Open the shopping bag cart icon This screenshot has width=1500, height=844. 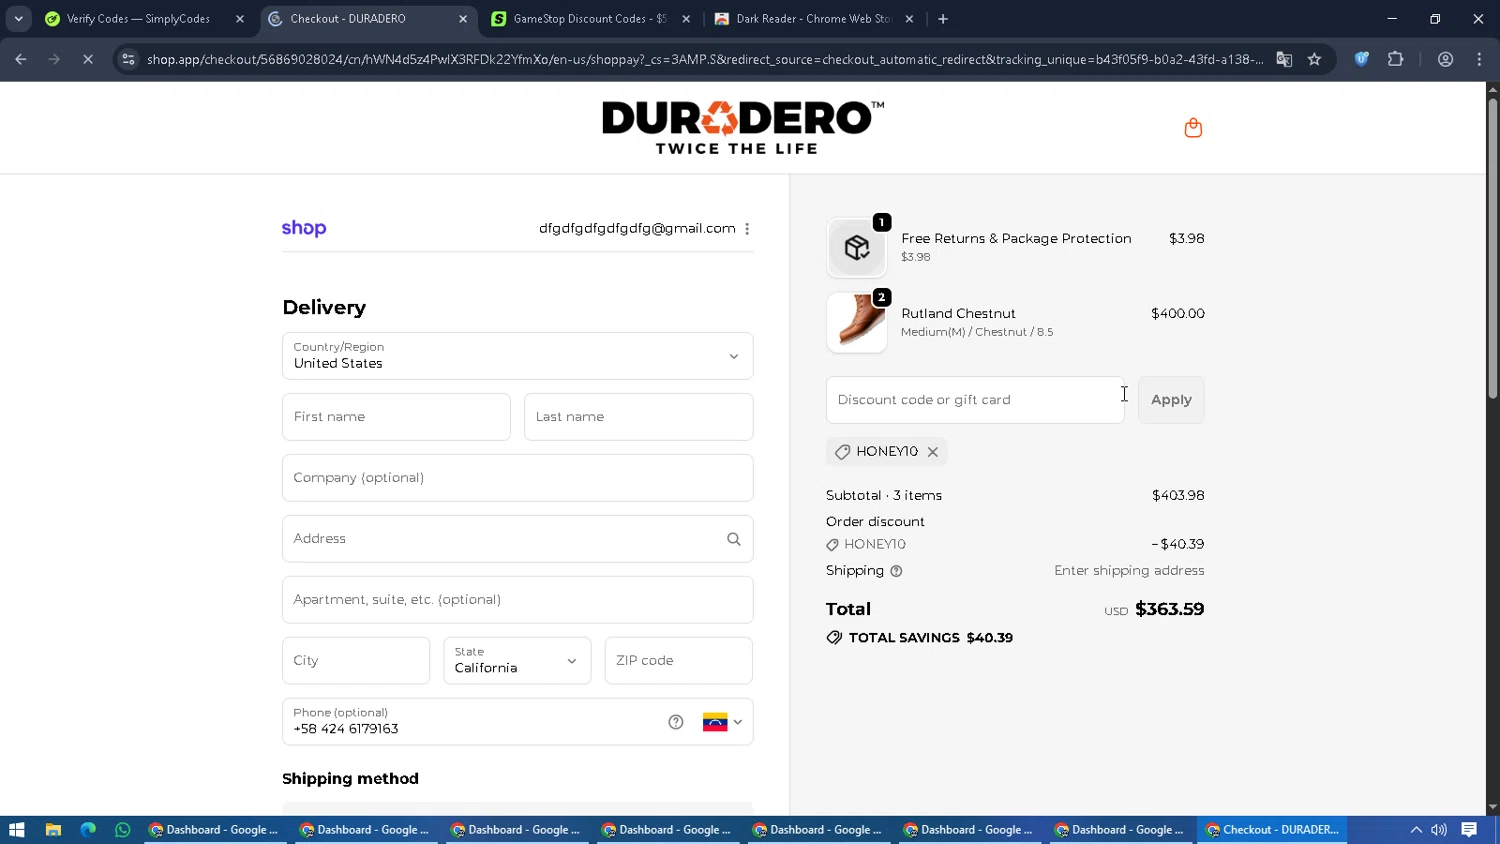(x=1193, y=128)
